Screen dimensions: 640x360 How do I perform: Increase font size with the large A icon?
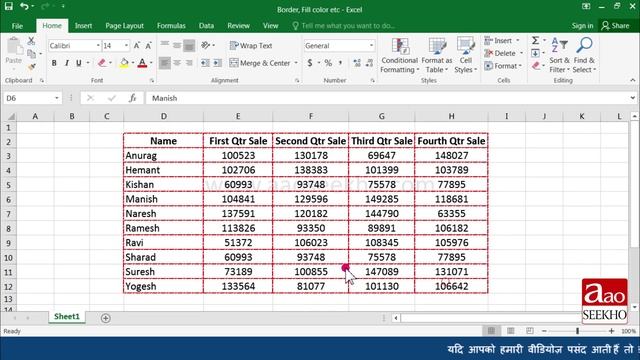point(137,45)
